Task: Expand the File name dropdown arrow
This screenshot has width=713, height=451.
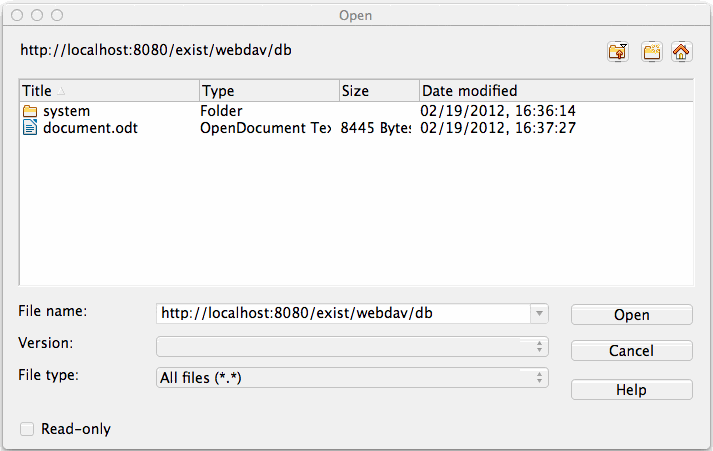Action: pos(540,314)
